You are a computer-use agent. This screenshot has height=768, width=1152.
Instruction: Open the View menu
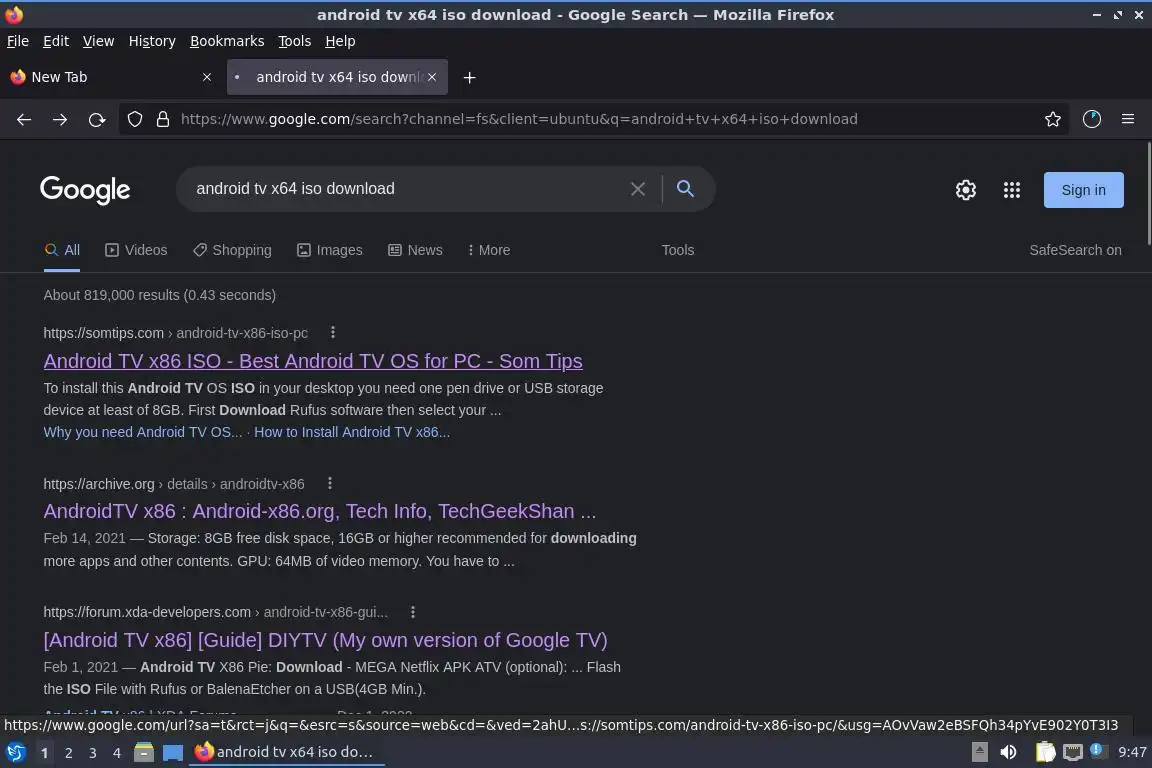(98, 41)
